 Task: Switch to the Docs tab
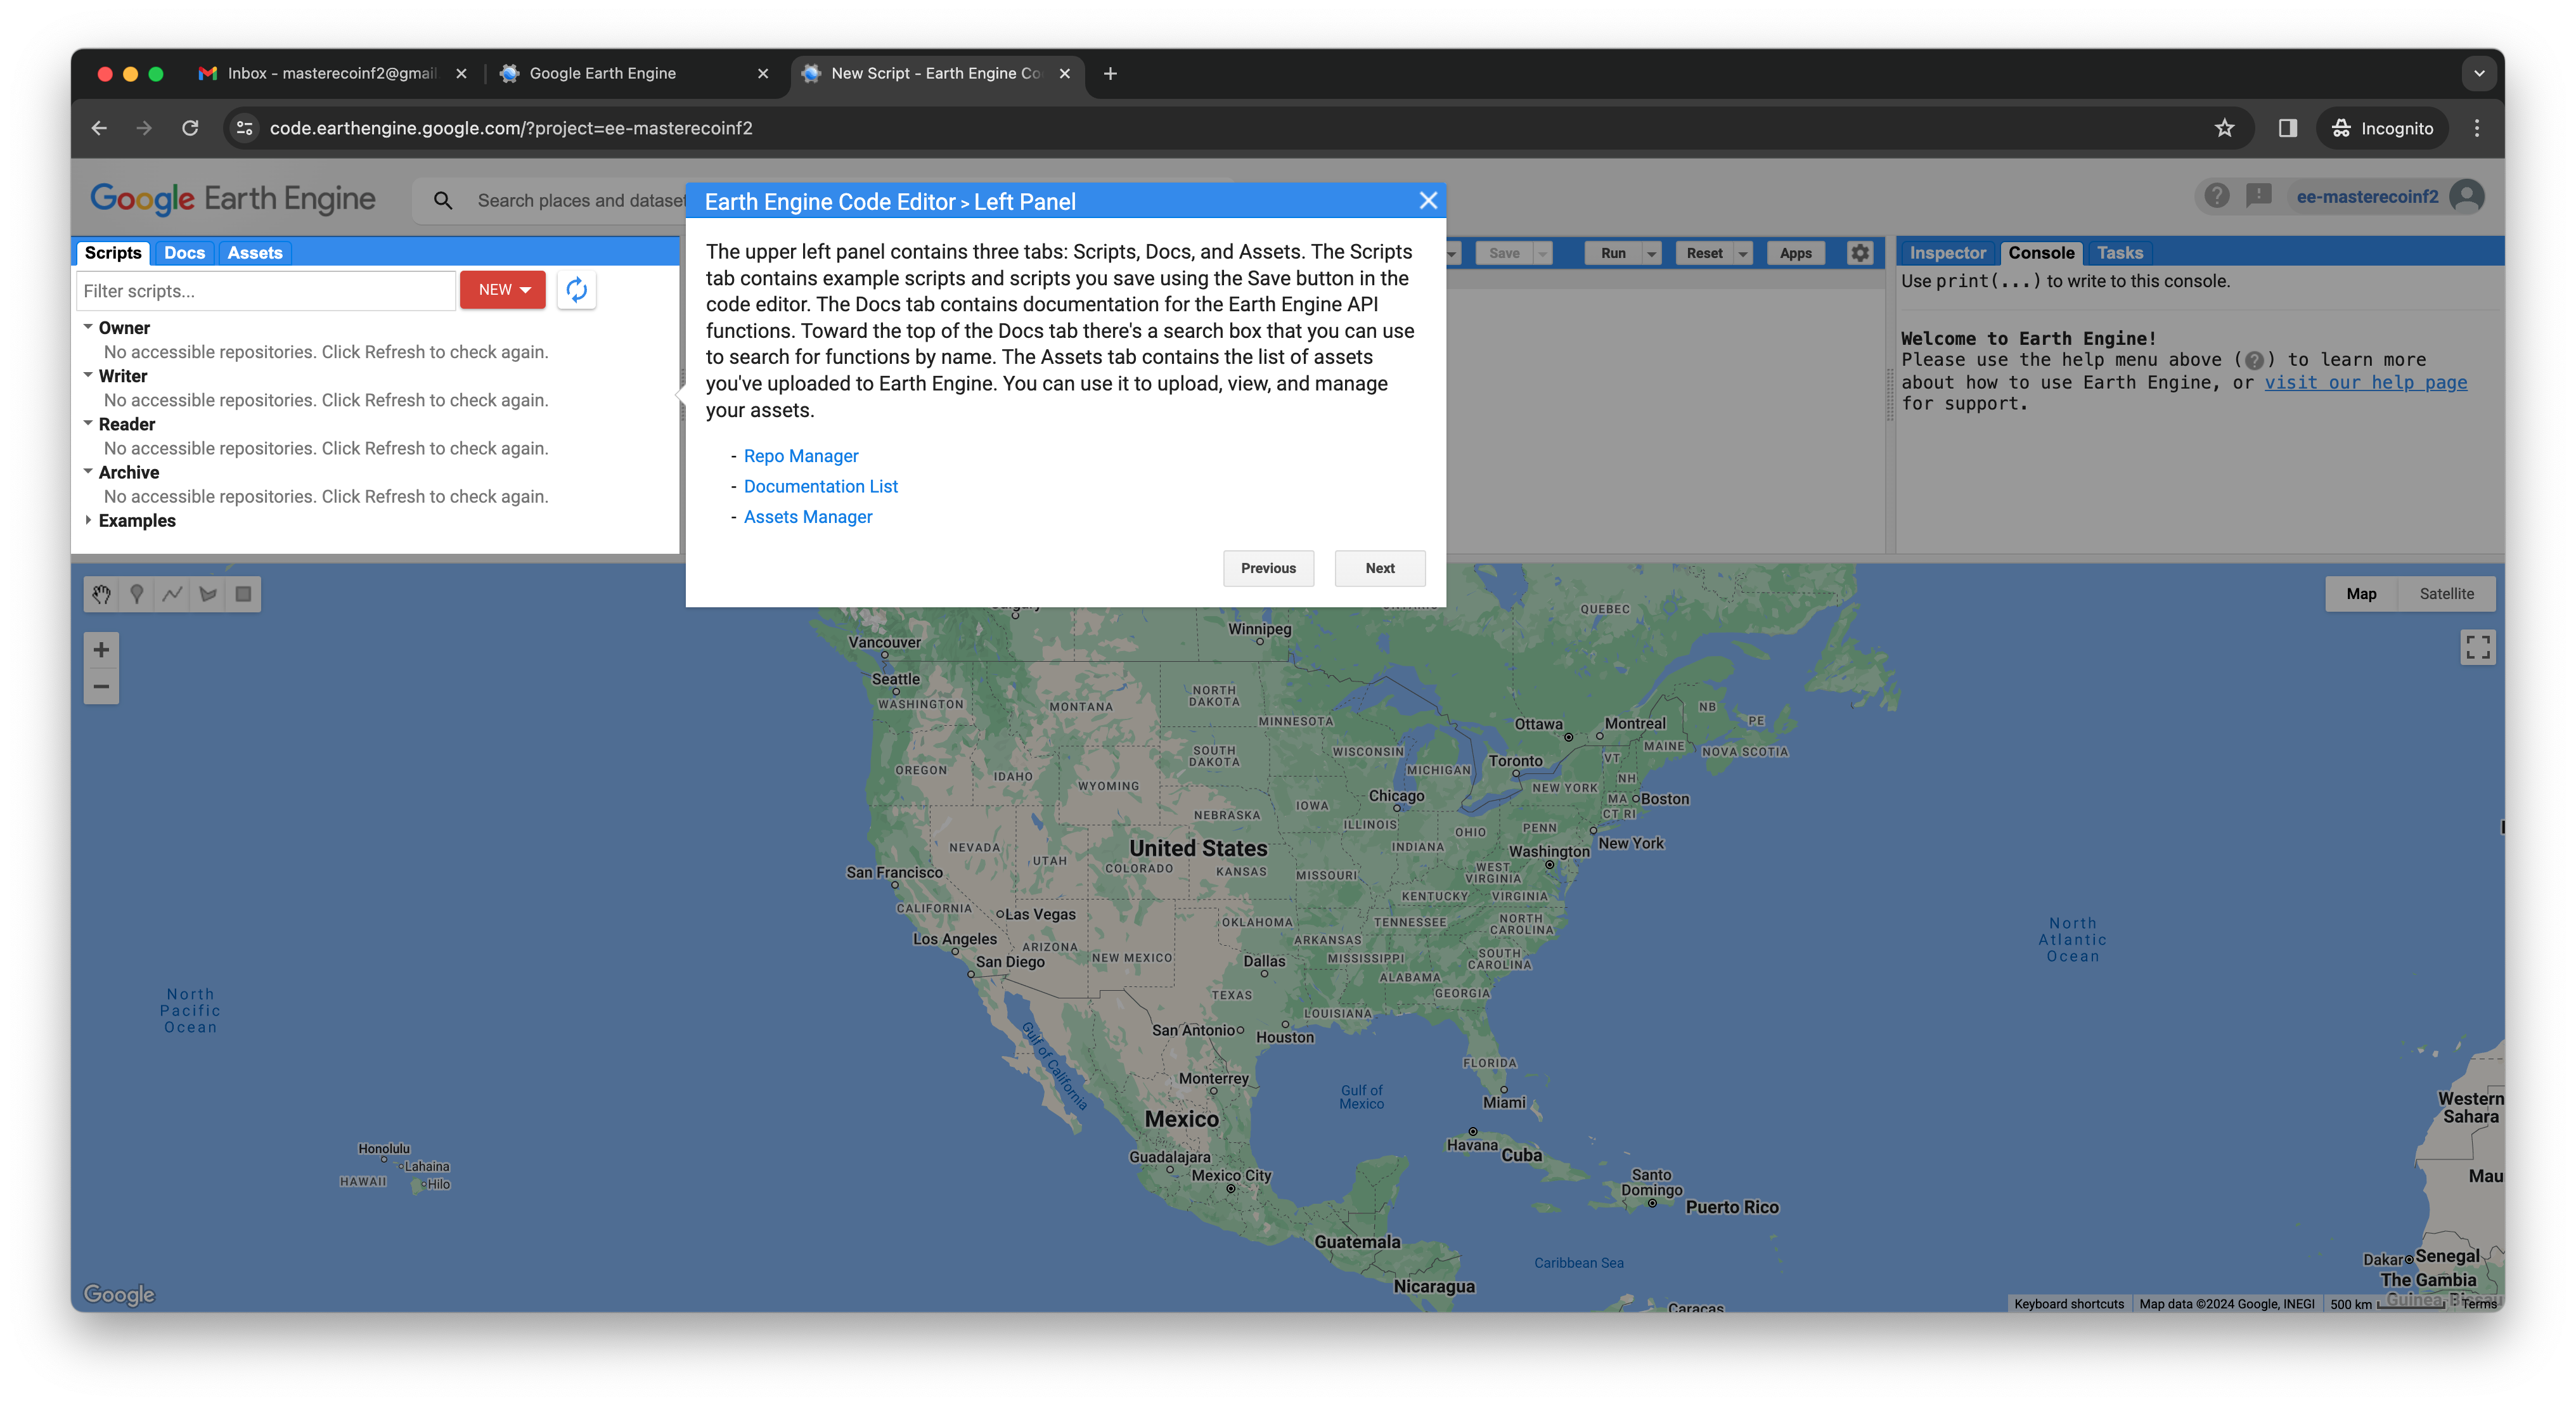pyautogui.click(x=184, y=253)
